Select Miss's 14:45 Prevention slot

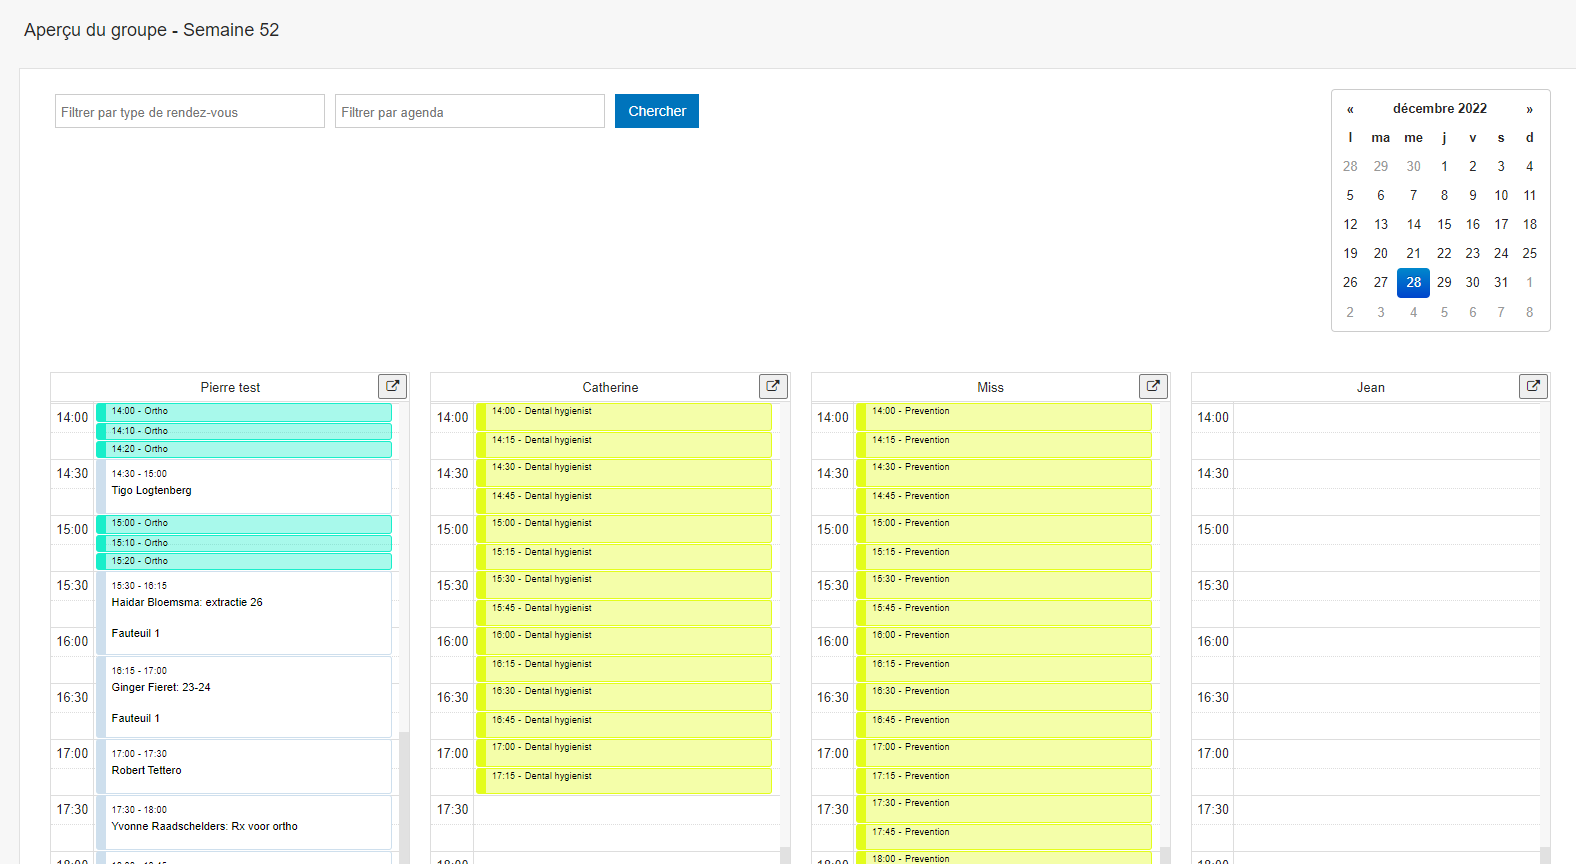[1004, 501]
